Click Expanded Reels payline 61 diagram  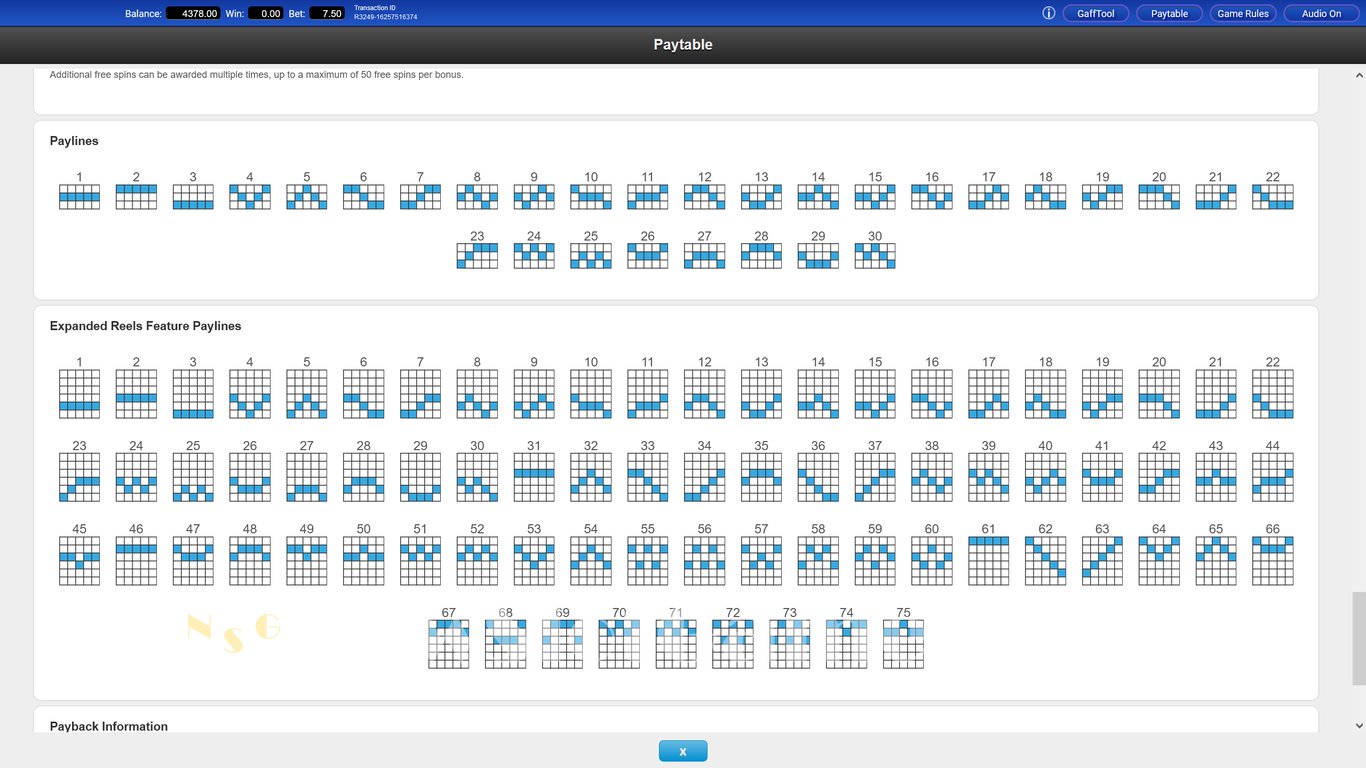coord(988,561)
